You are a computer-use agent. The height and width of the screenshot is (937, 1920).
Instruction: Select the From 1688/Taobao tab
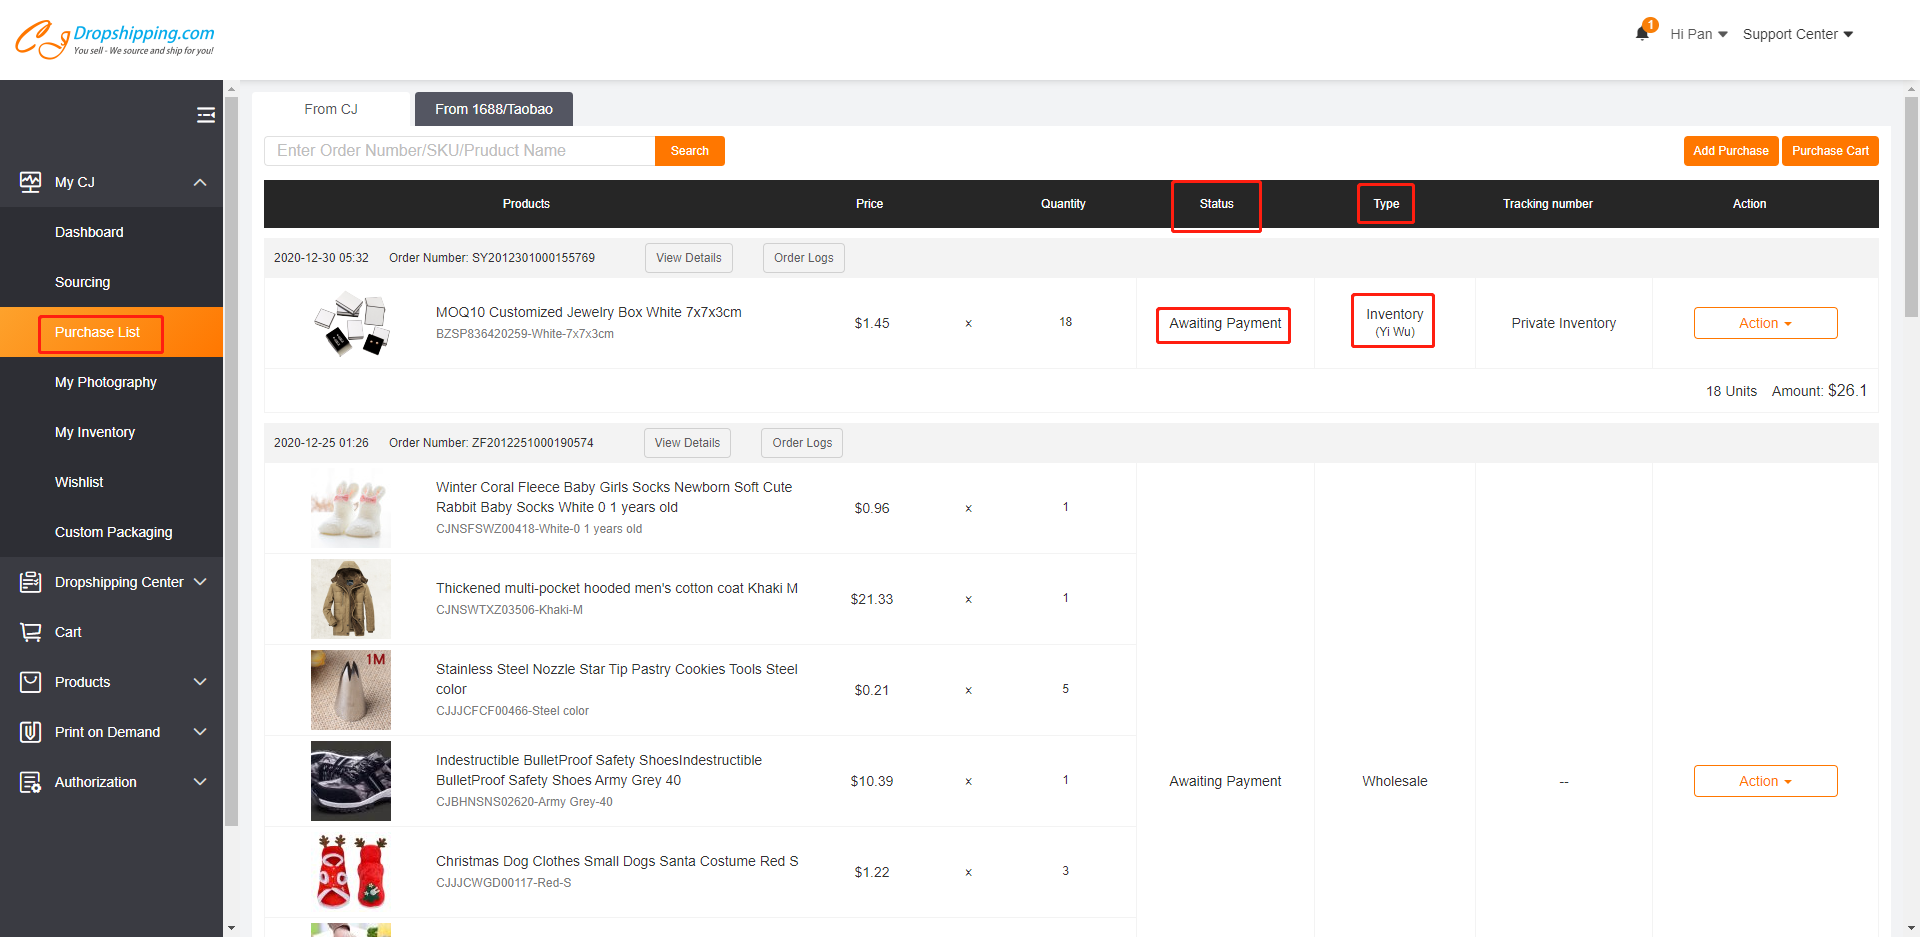[494, 109]
